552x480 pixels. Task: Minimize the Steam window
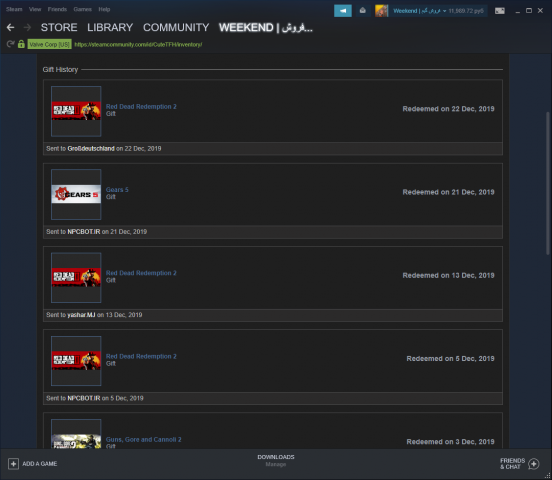pyautogui.click(x=518, y=11)
